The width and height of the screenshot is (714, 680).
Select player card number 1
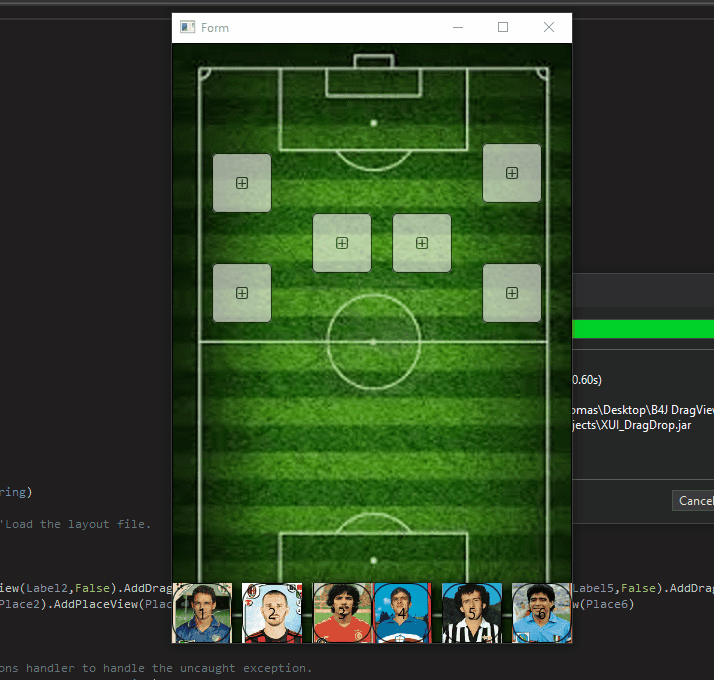(x=202, y=613)
